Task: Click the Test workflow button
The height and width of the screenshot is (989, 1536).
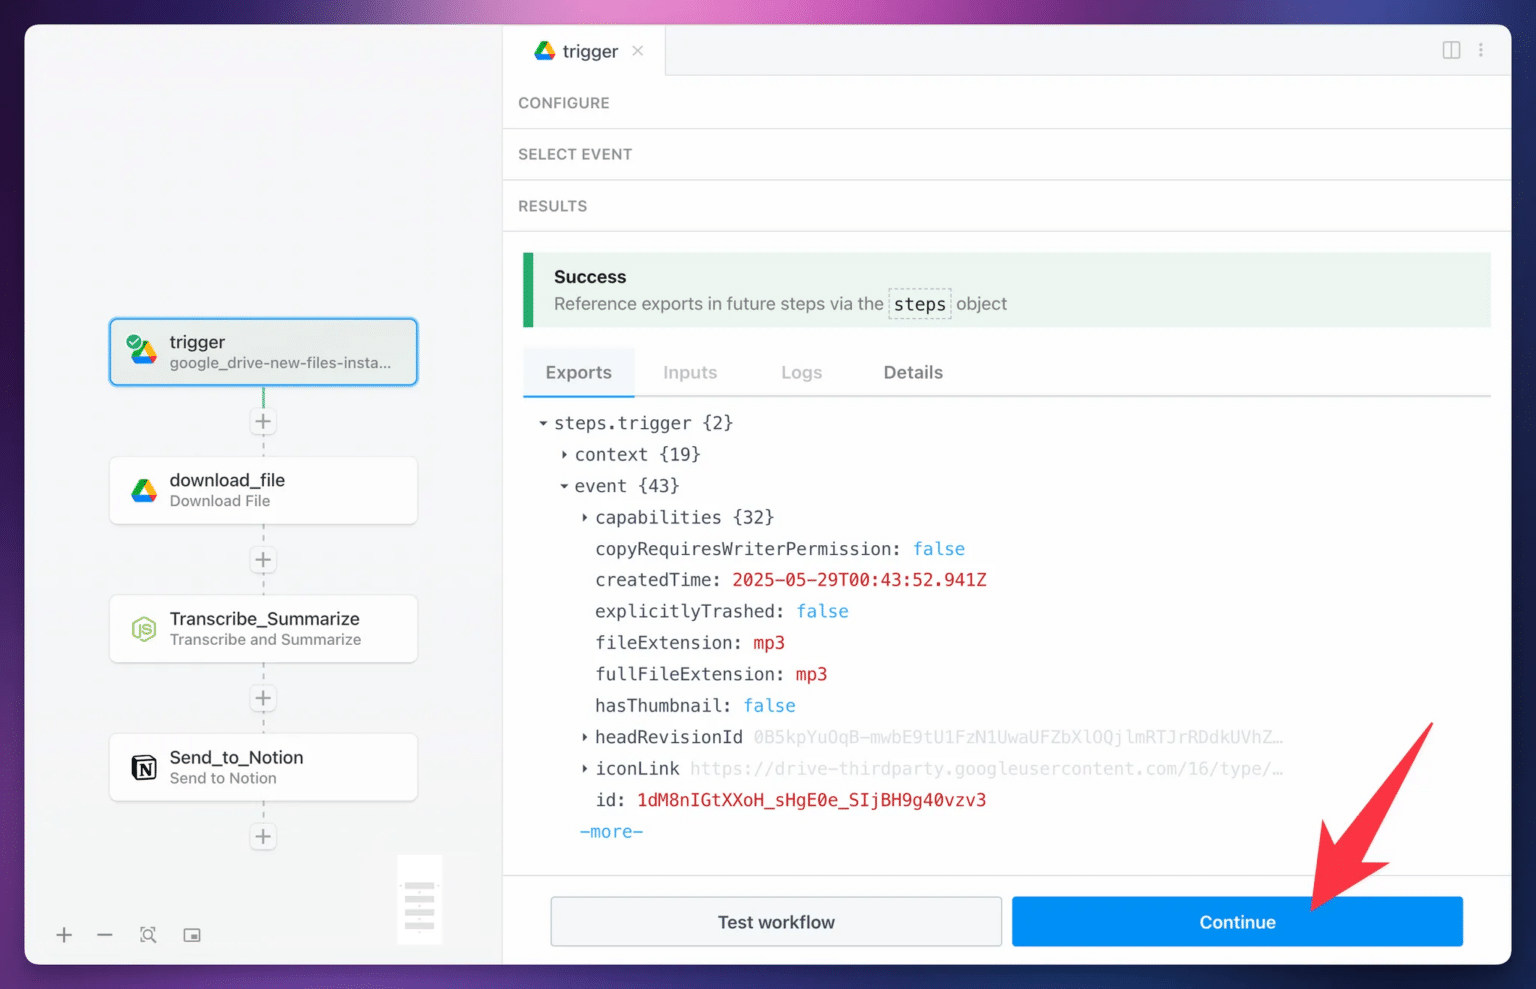Action: click(x=775, y=921)
